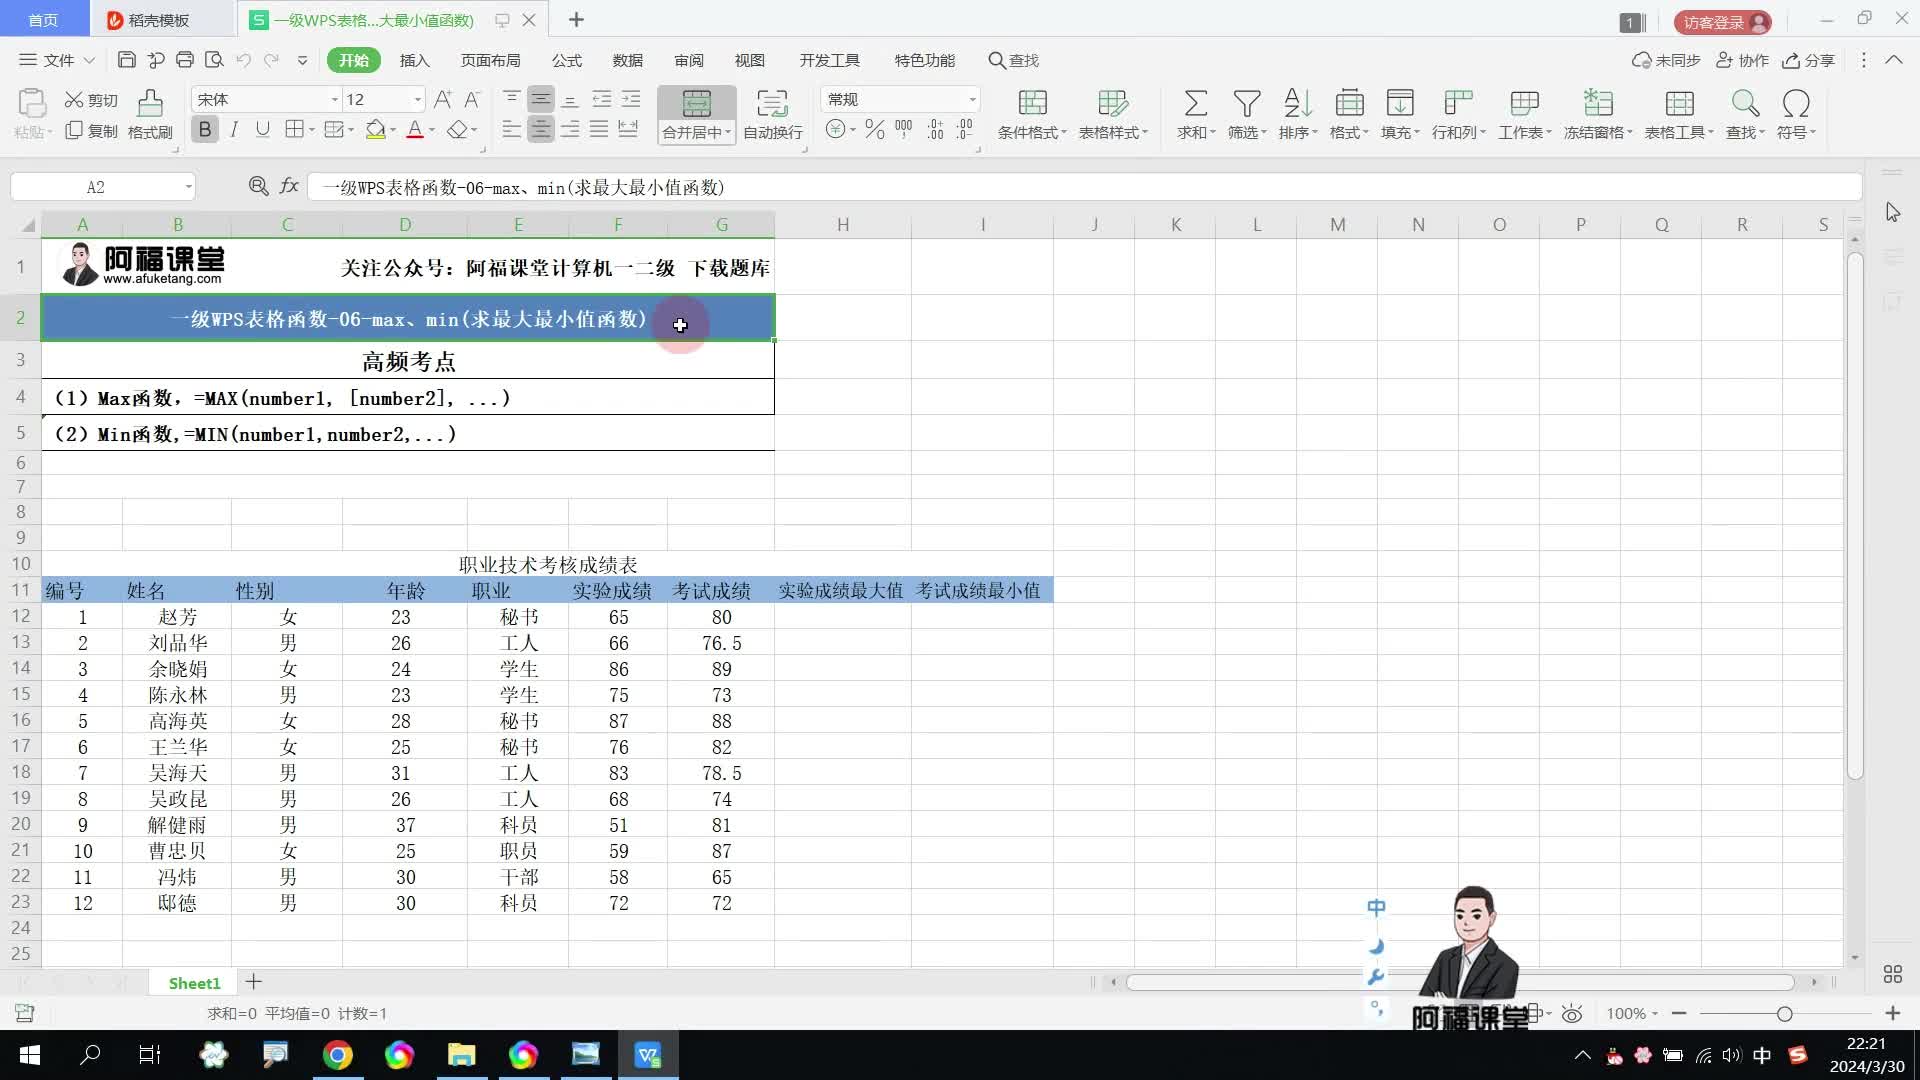This screenshot has width=1920, height=1080.
Task: Click the Chrome icon in taskbar
Action: pos(338,1055)
